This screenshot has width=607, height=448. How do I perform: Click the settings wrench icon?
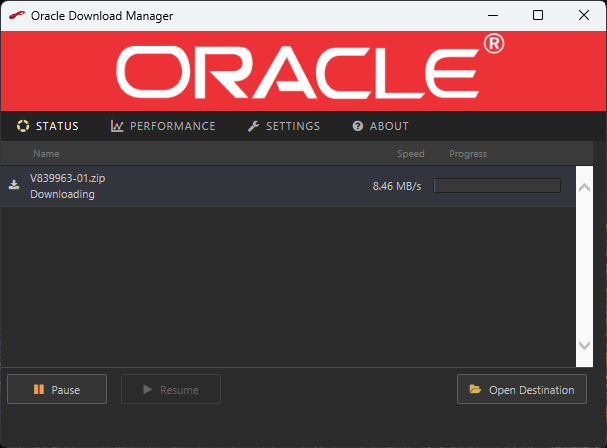[254, 126]
